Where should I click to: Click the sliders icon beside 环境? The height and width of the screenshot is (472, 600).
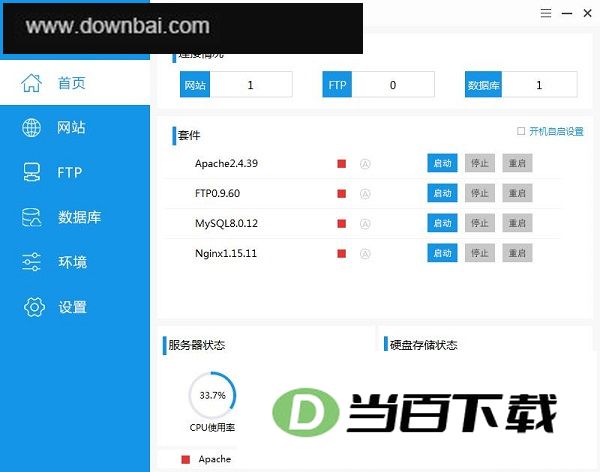click(31, 262)
